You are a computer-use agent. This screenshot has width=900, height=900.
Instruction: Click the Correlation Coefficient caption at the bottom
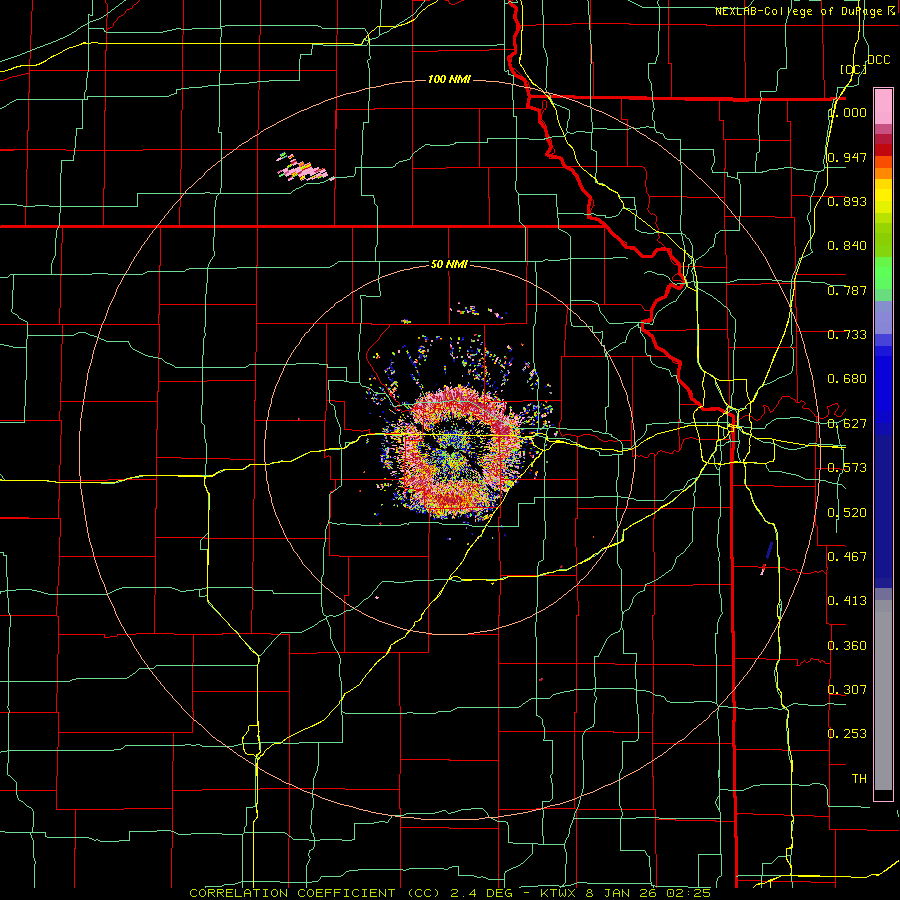pyautogui.click(x=450, y=893)
